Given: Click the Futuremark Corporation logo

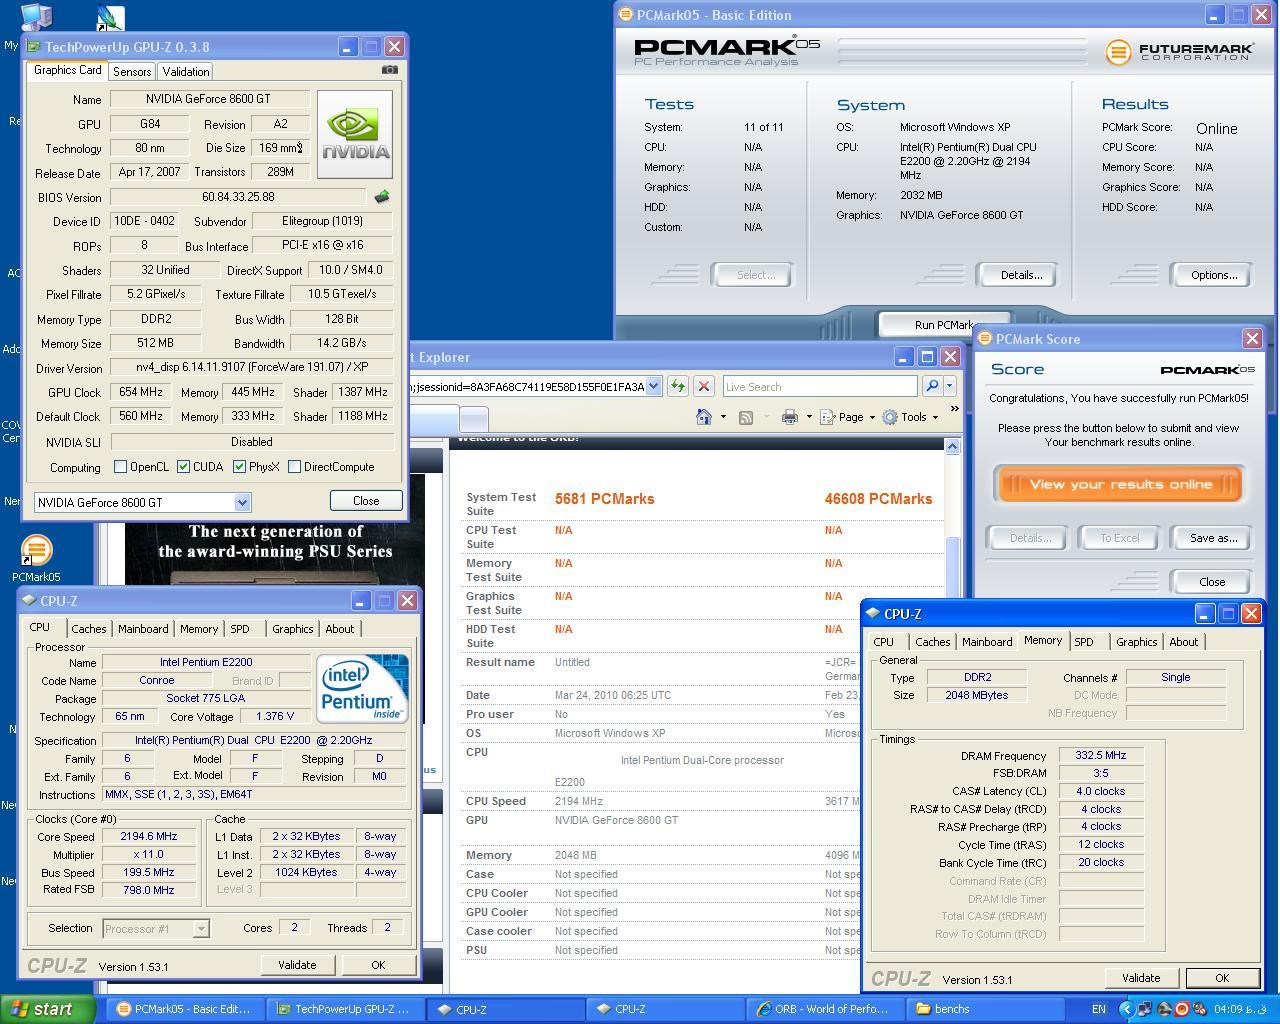Looking at the screenshot, I should [x=1179, y=51].
